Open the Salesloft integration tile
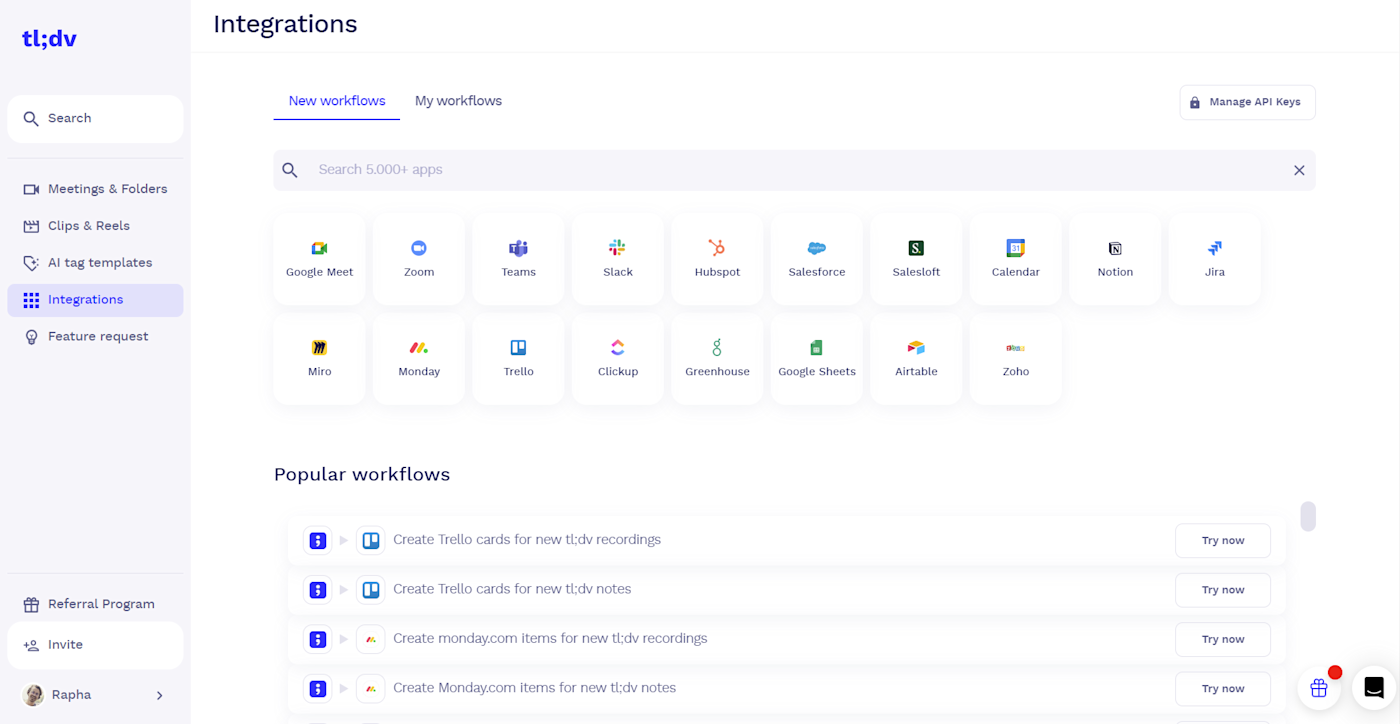The width and height of the screenshot is (1400, 724). click(916, 259)
